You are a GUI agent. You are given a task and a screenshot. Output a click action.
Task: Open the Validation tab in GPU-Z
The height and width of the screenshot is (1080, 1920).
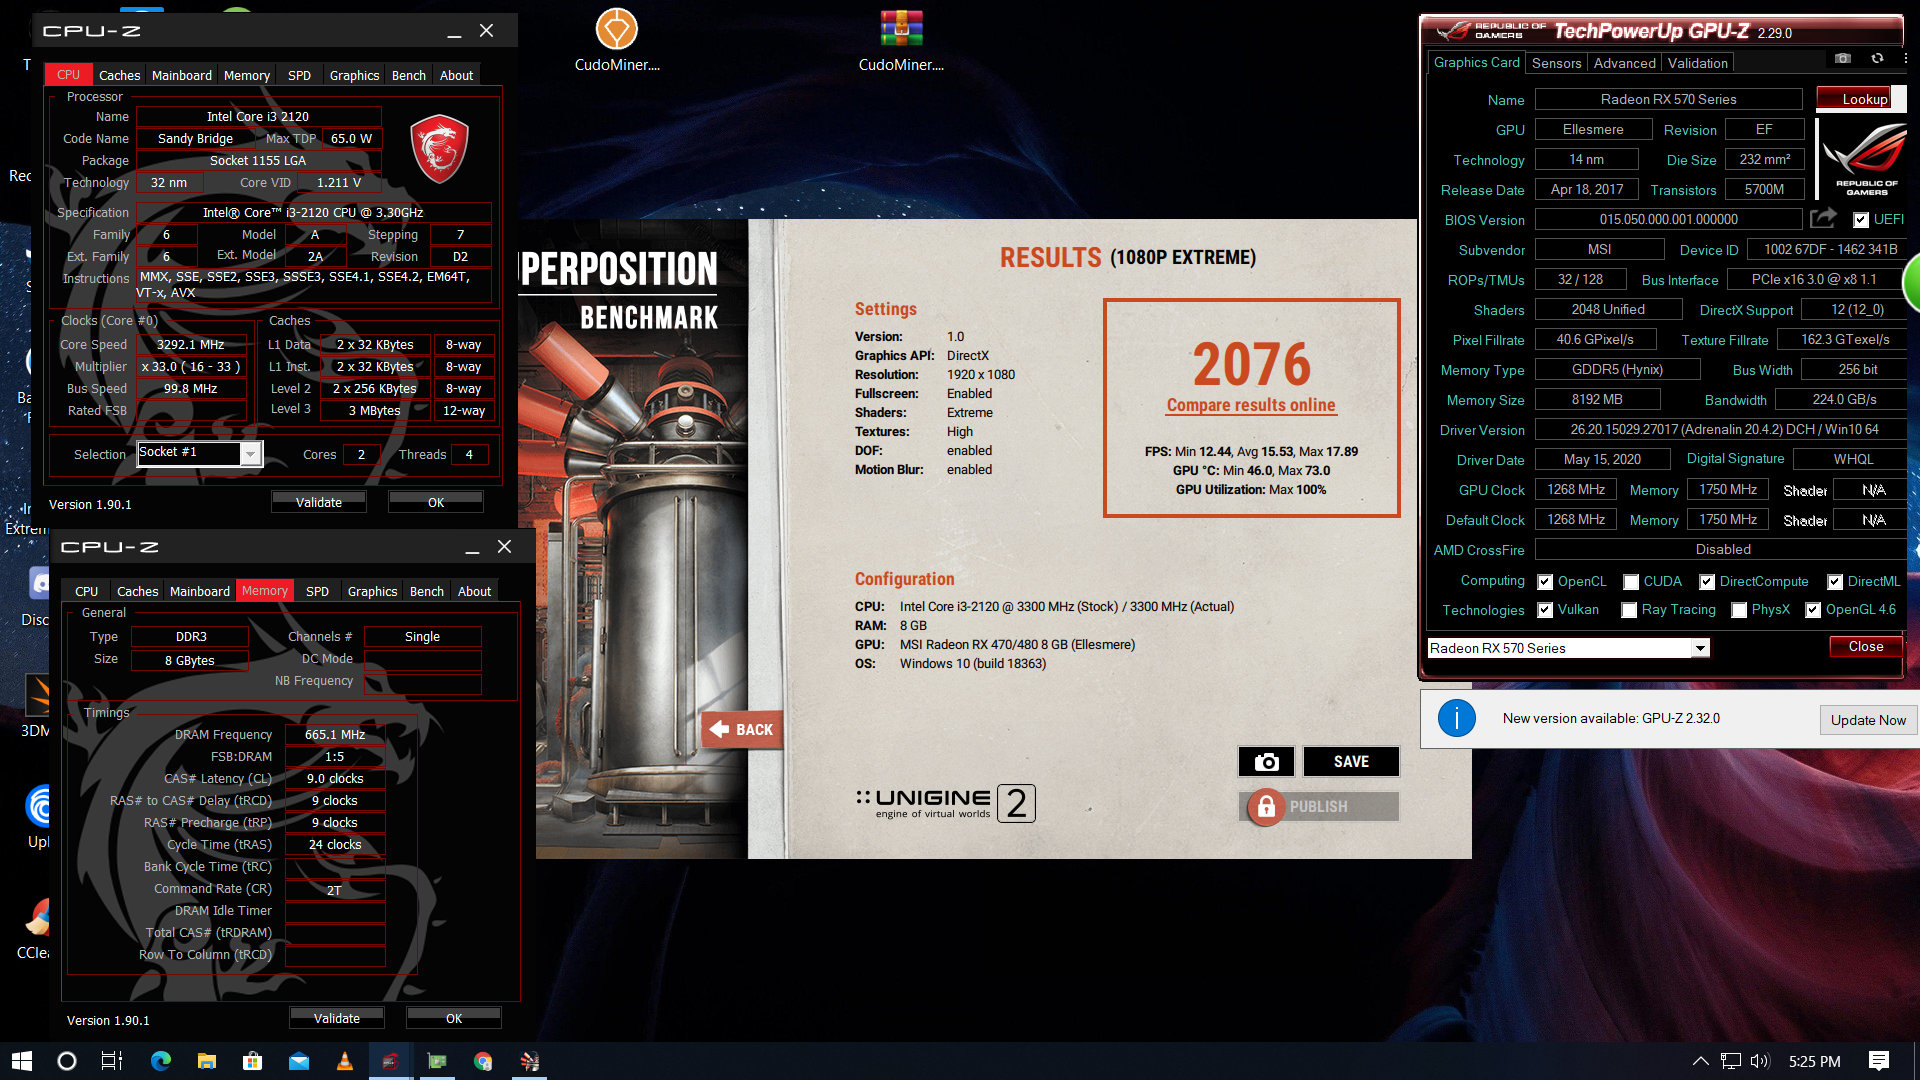coord(1697,63)
